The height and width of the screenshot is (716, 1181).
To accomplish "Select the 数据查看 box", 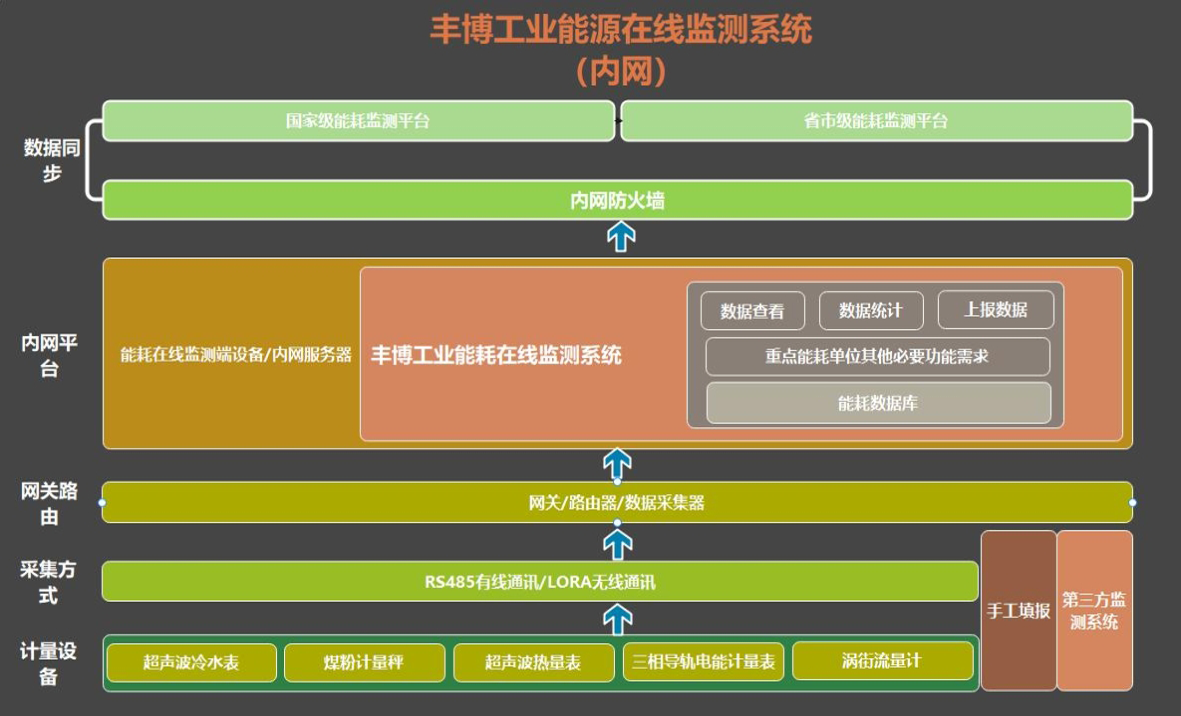I will [752, 311].
